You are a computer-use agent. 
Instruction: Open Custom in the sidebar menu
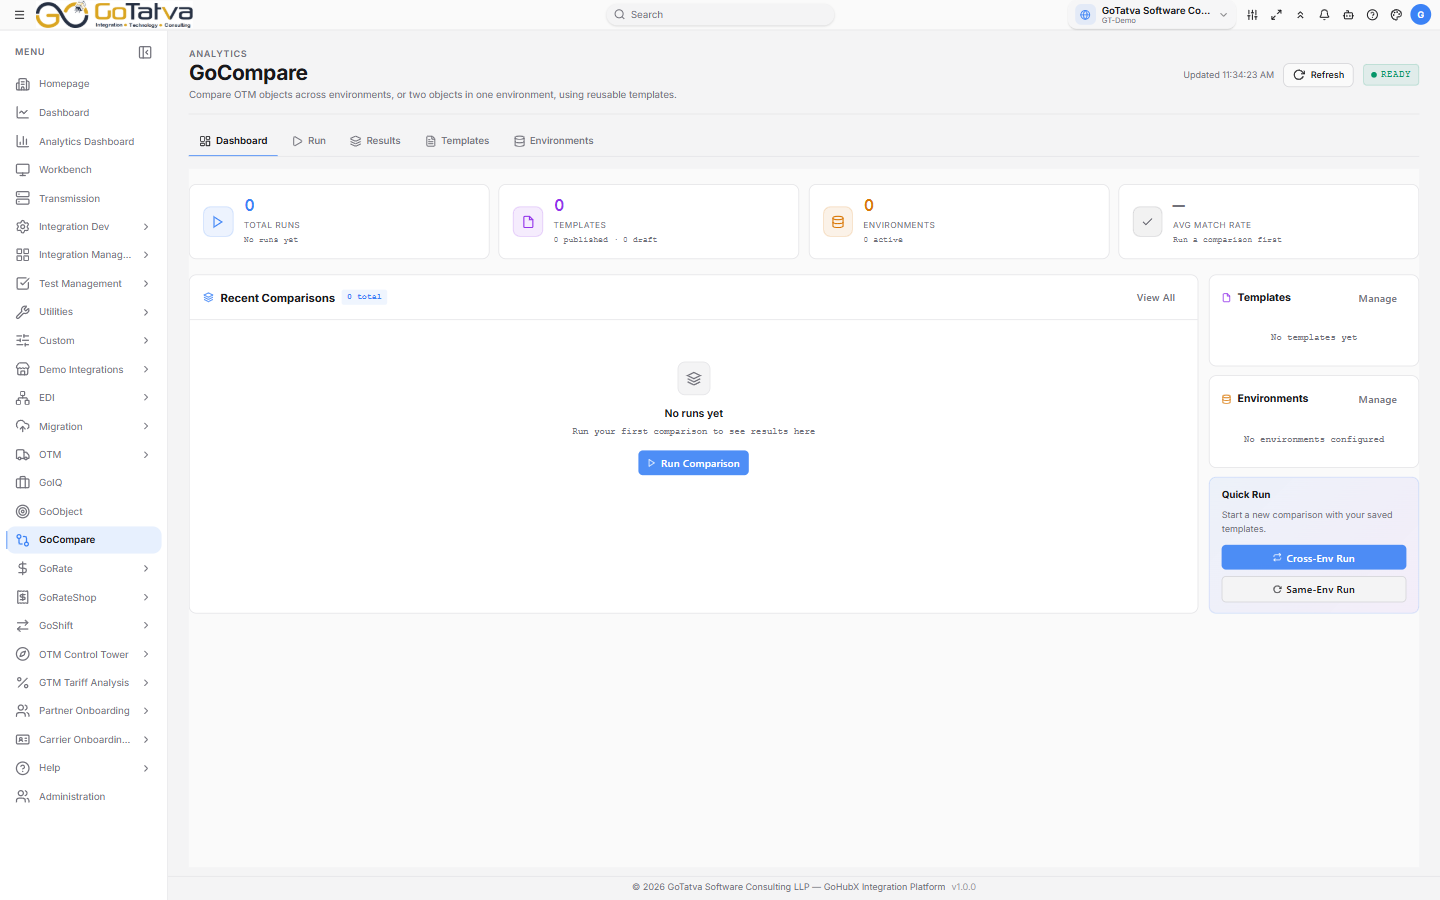84,341
